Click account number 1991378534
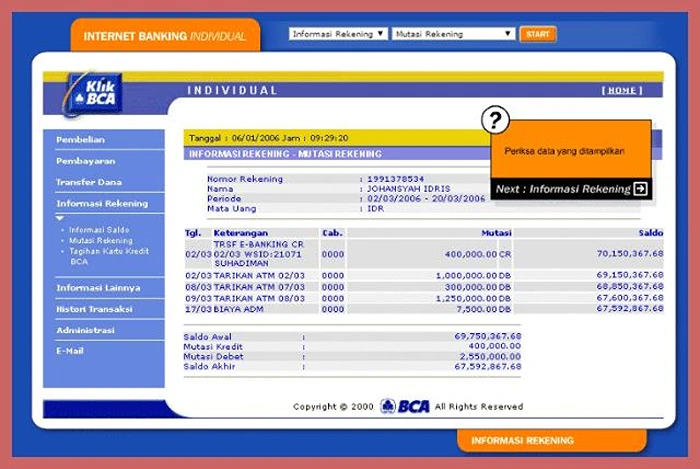This screenshot has width=700, height=469. point(395,179)
